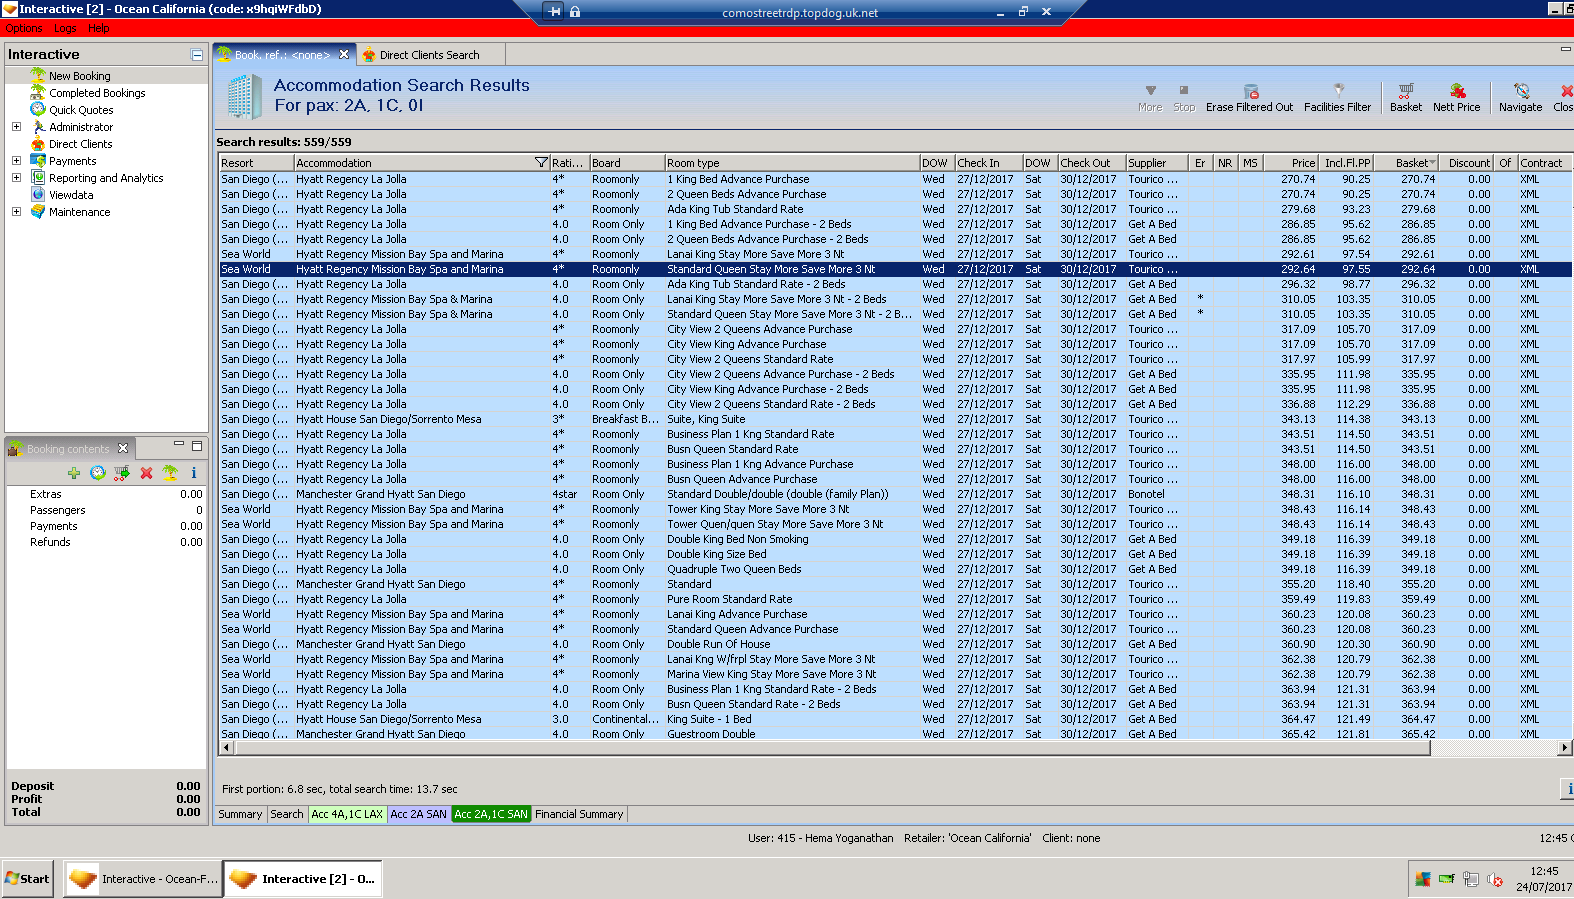Switch to the Summary bottom tab
The image size is (1574, 899).
point(240,814)
